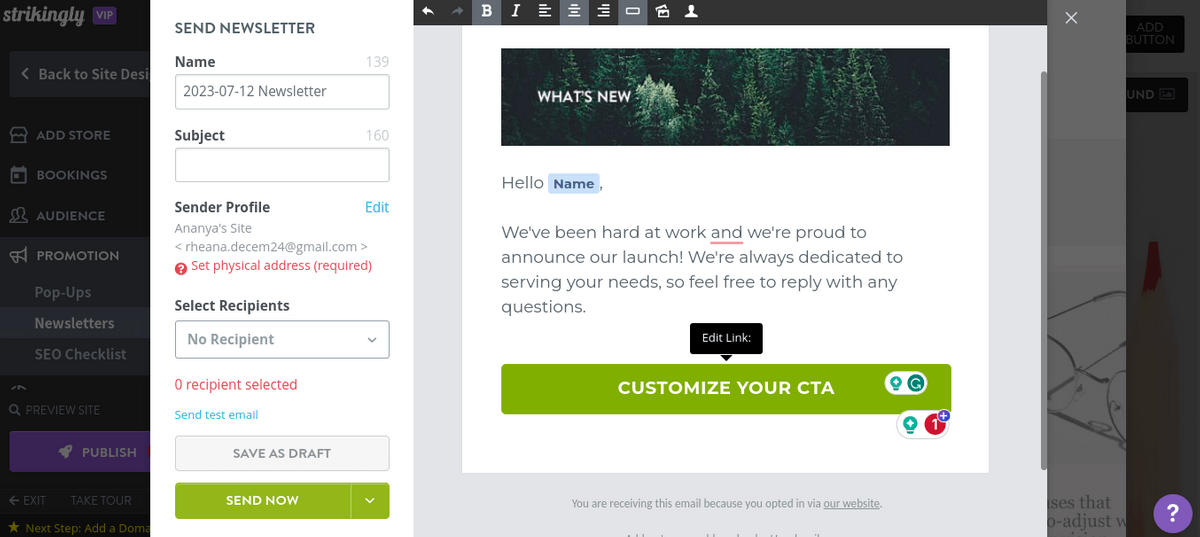Click the undo arrow in editor toolbar
The height and width of the screenshot is (537, 1200).
428,11
